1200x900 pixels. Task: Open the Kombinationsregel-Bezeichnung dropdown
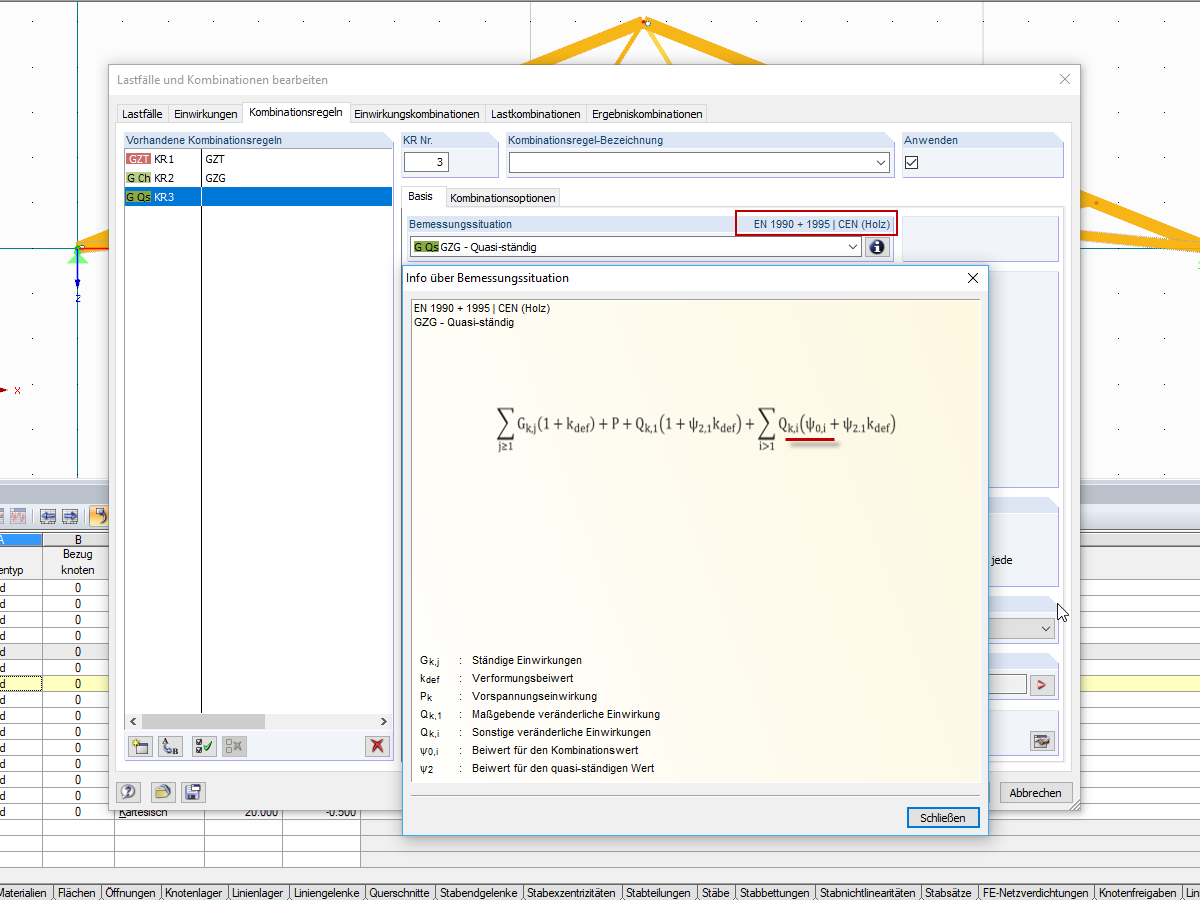click(x=880, y=162)
